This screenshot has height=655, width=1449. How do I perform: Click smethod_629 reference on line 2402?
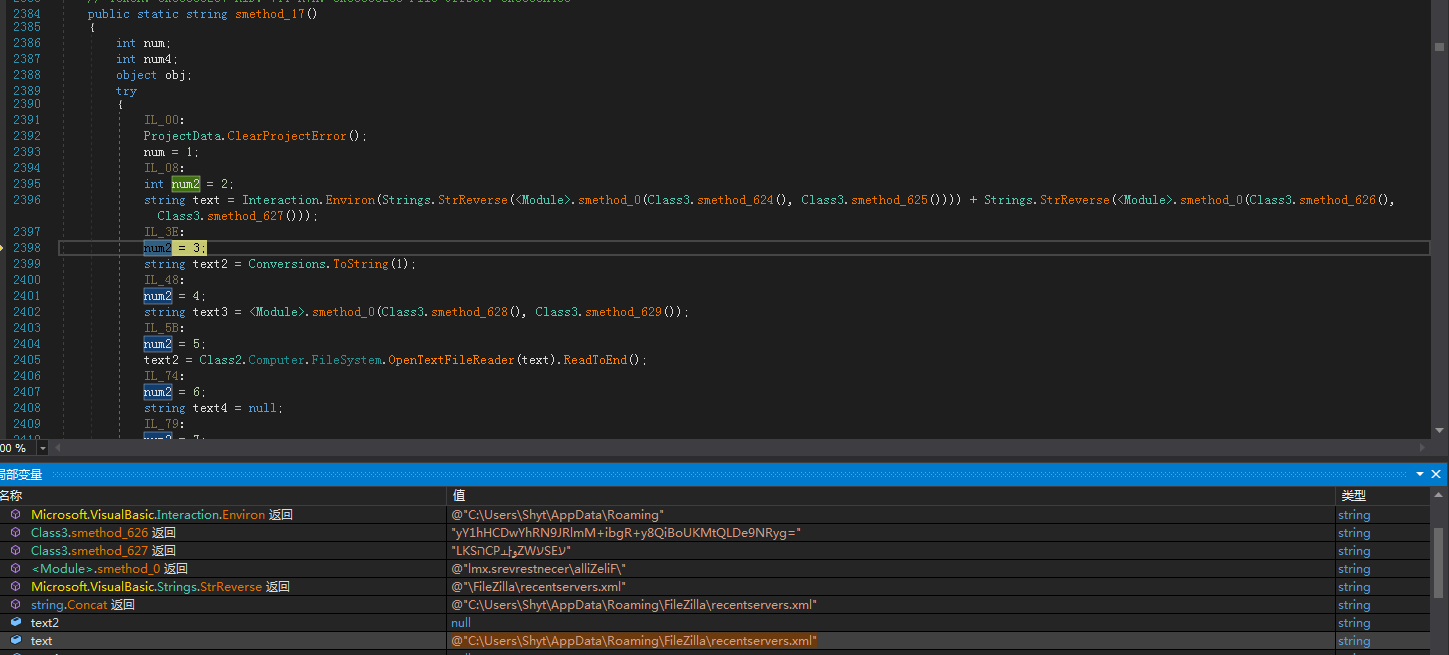[x=624, y=312]
